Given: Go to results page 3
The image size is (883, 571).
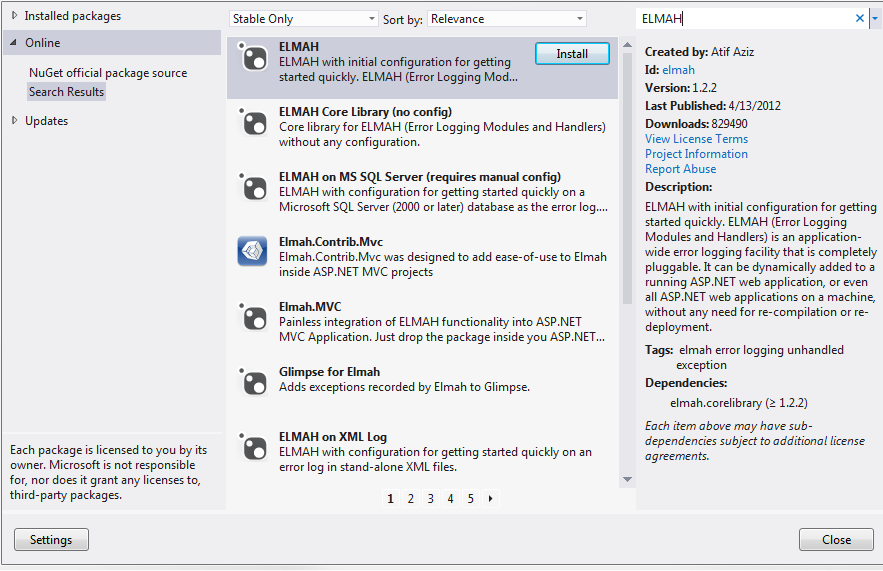Looking at the screenshot, I should point(430,498).
